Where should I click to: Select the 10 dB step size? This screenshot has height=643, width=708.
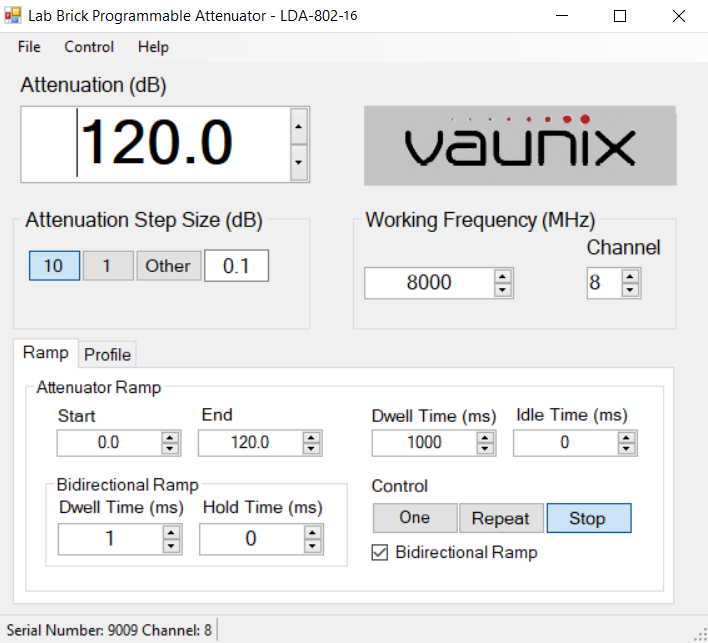(x=53, y=266)
